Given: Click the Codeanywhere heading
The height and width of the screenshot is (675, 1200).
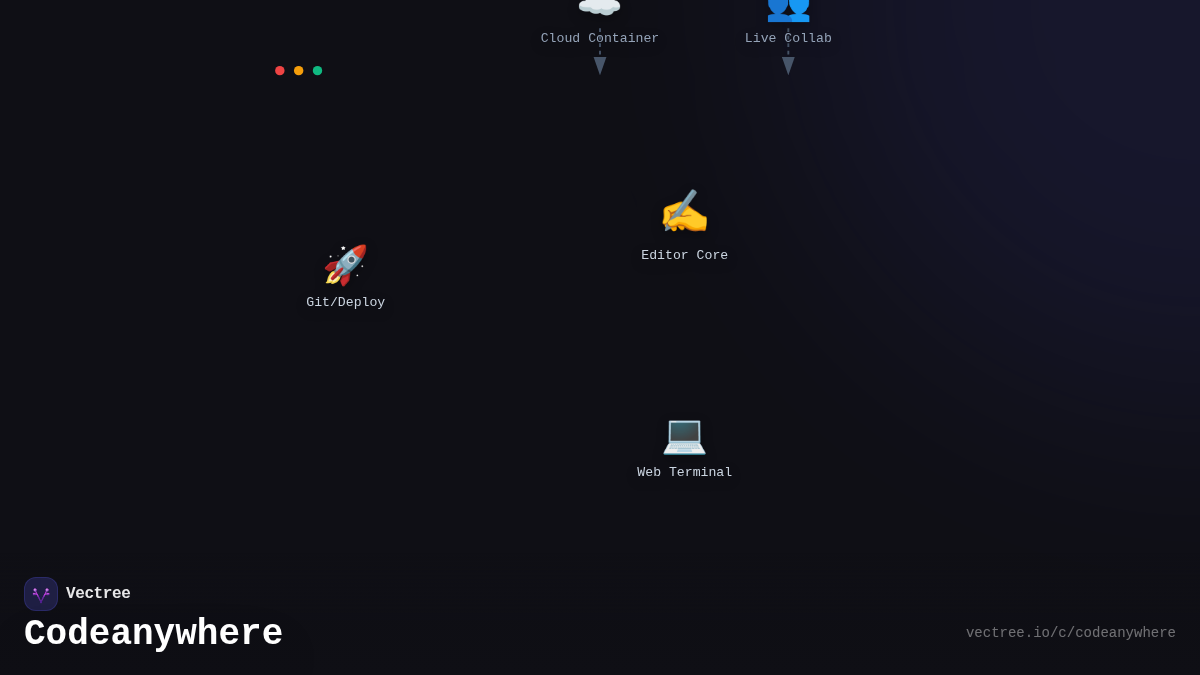Looking at the screenshot, I should pyautogui.click(x=153, y=632).
